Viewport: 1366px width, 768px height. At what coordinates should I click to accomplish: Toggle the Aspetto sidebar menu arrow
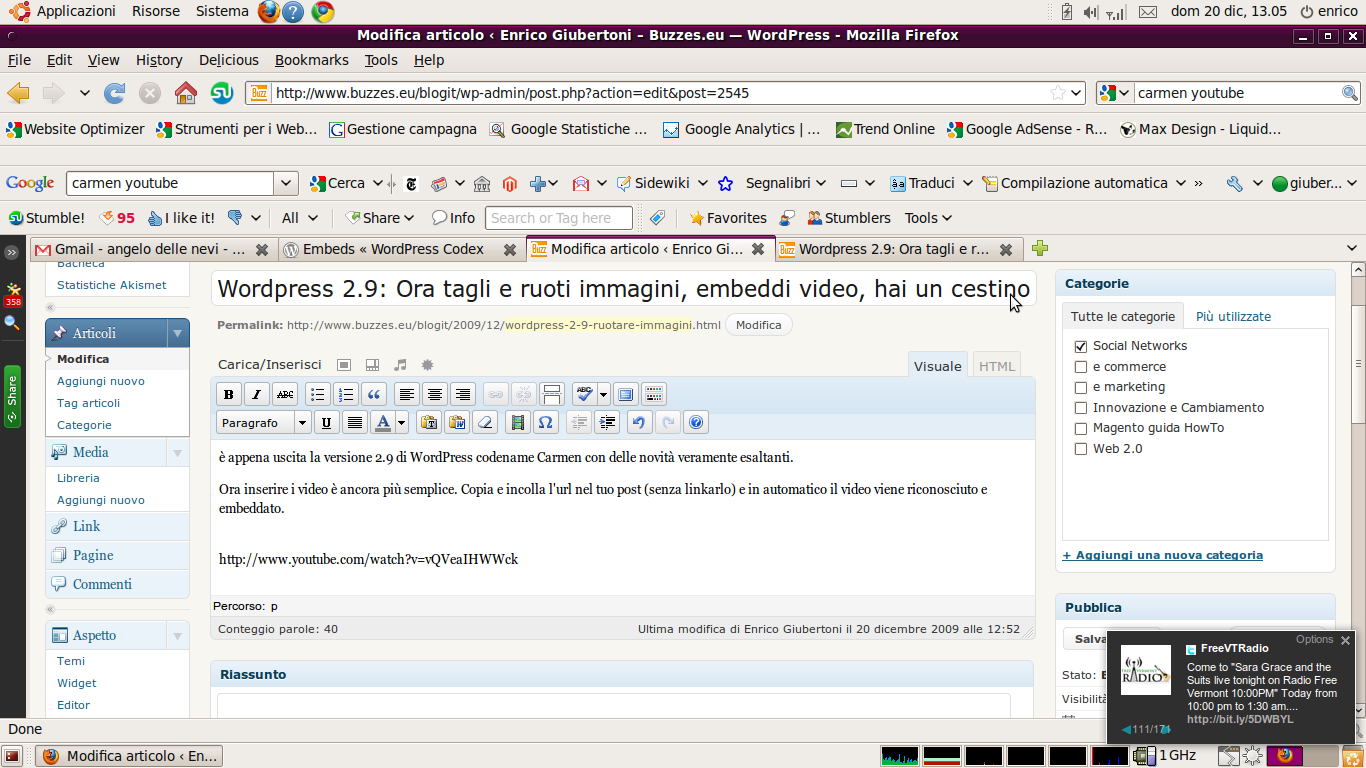coord(178,635)
